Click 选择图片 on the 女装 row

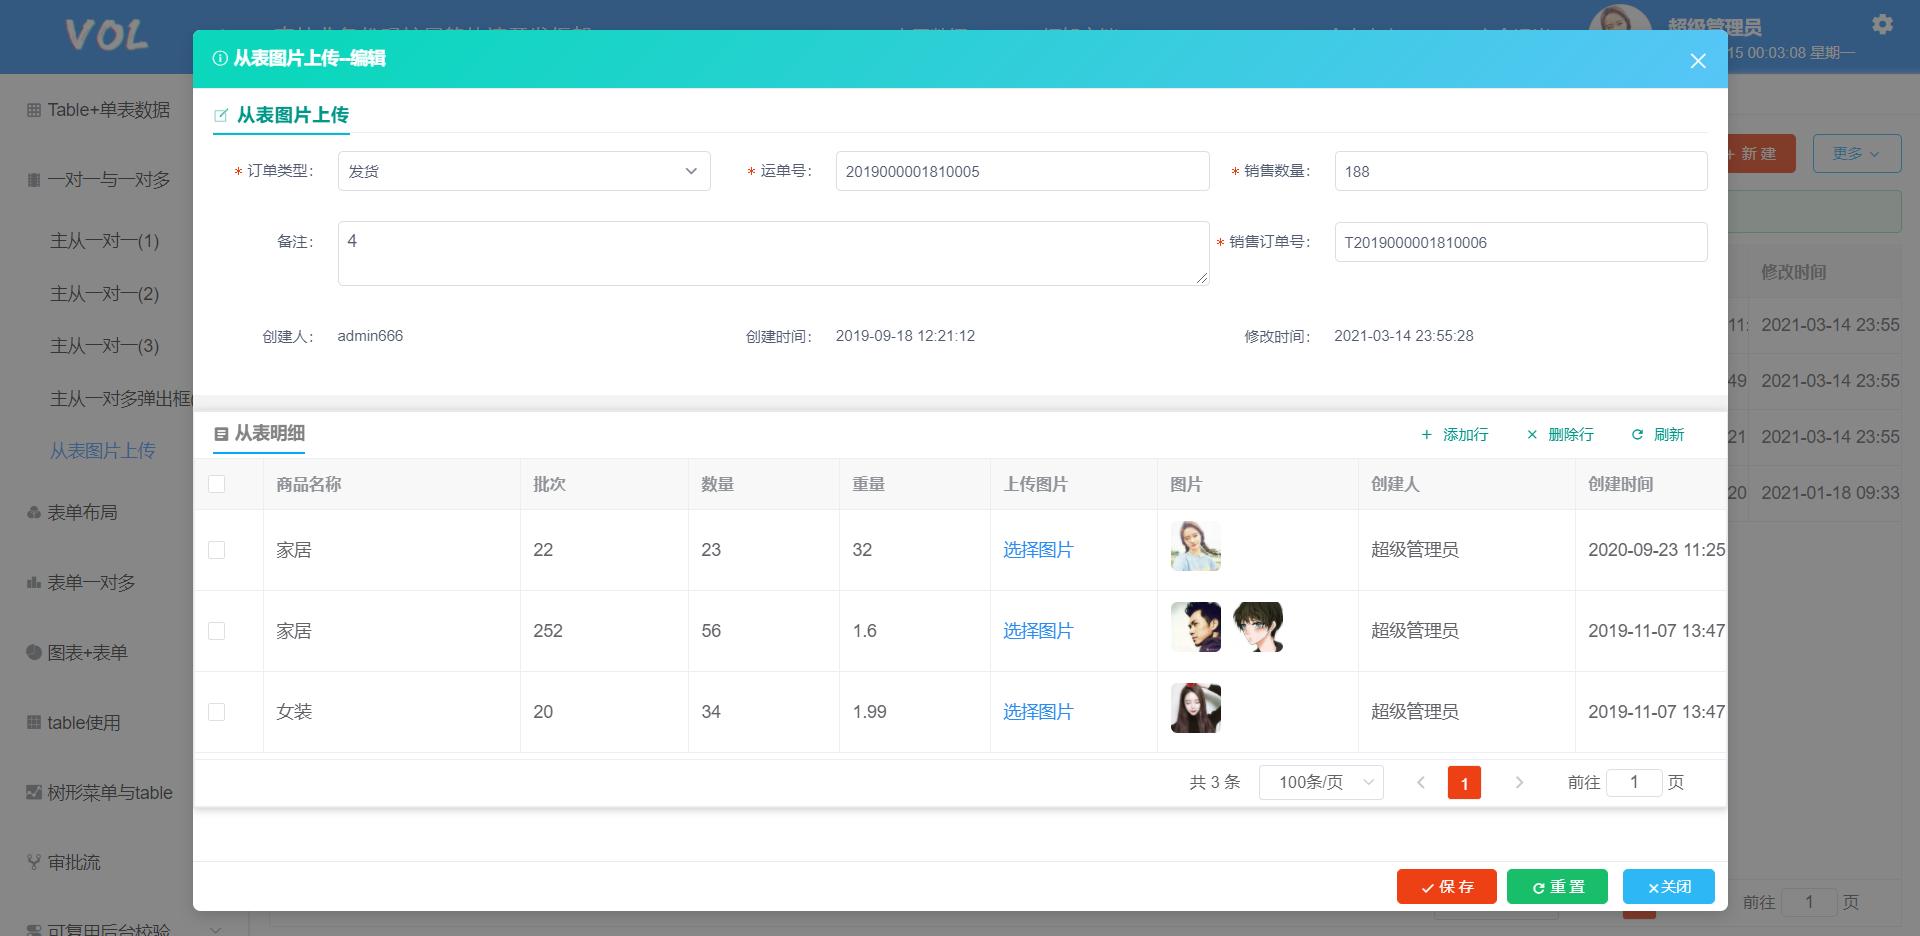coord(1038,711)
